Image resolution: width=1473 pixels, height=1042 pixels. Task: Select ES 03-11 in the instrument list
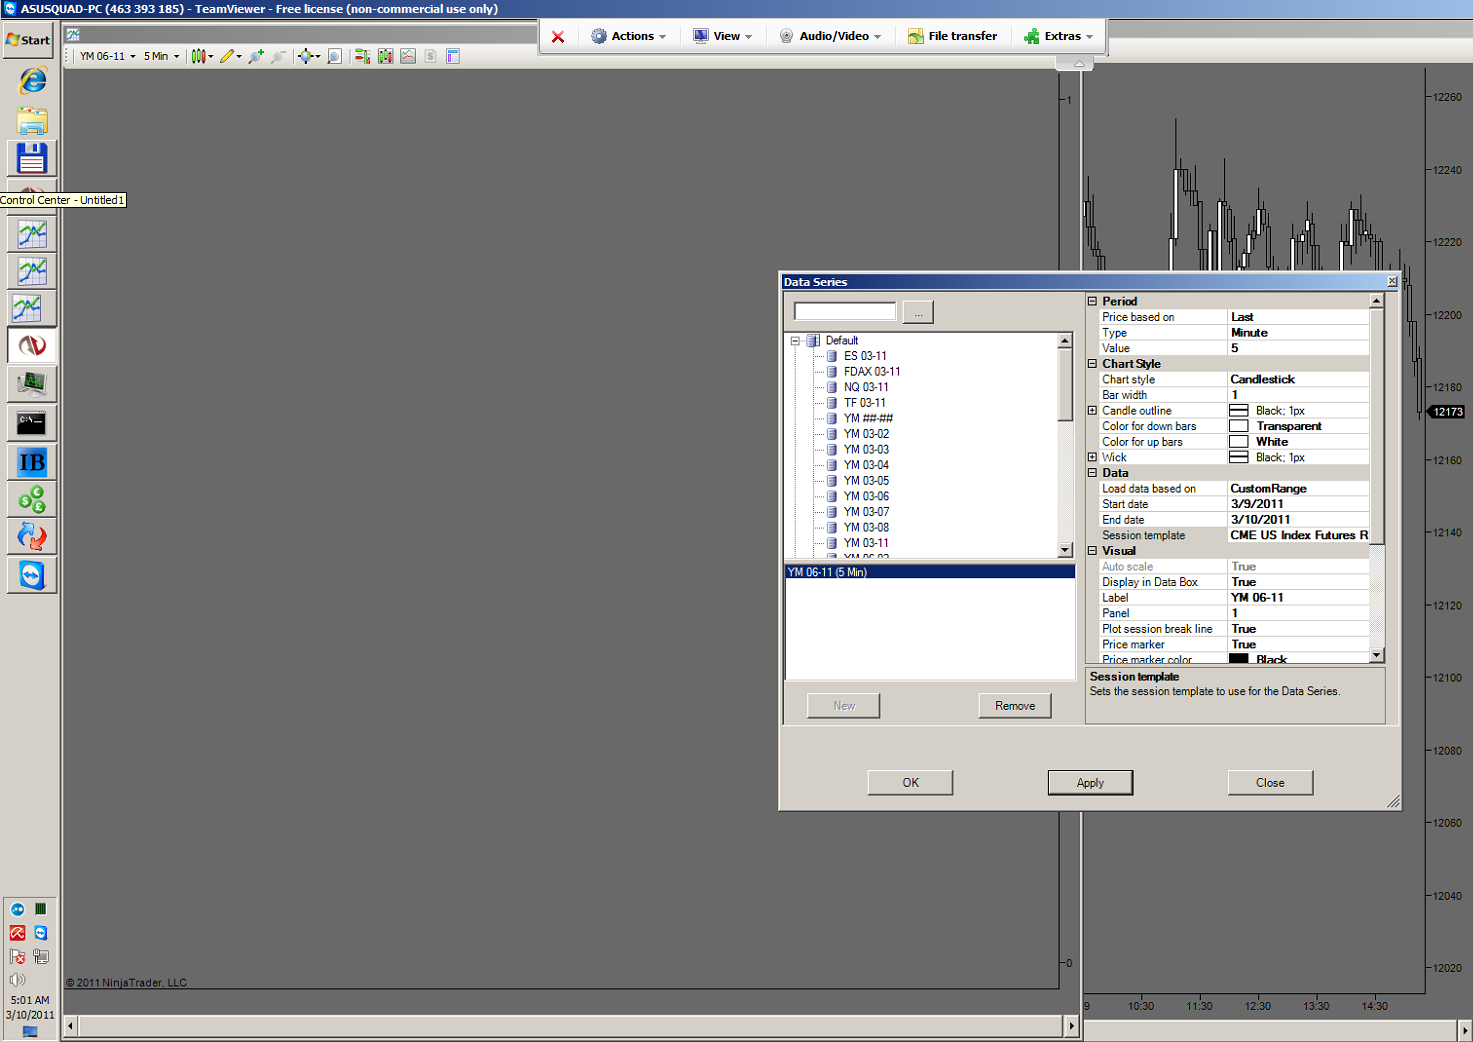(x=865, y=356)
